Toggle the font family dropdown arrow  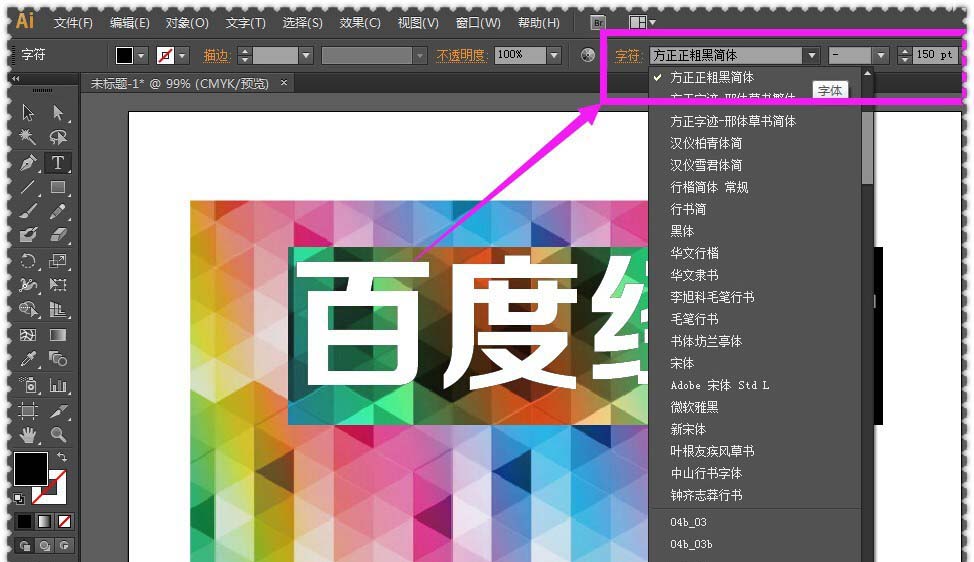click(812, 55)
